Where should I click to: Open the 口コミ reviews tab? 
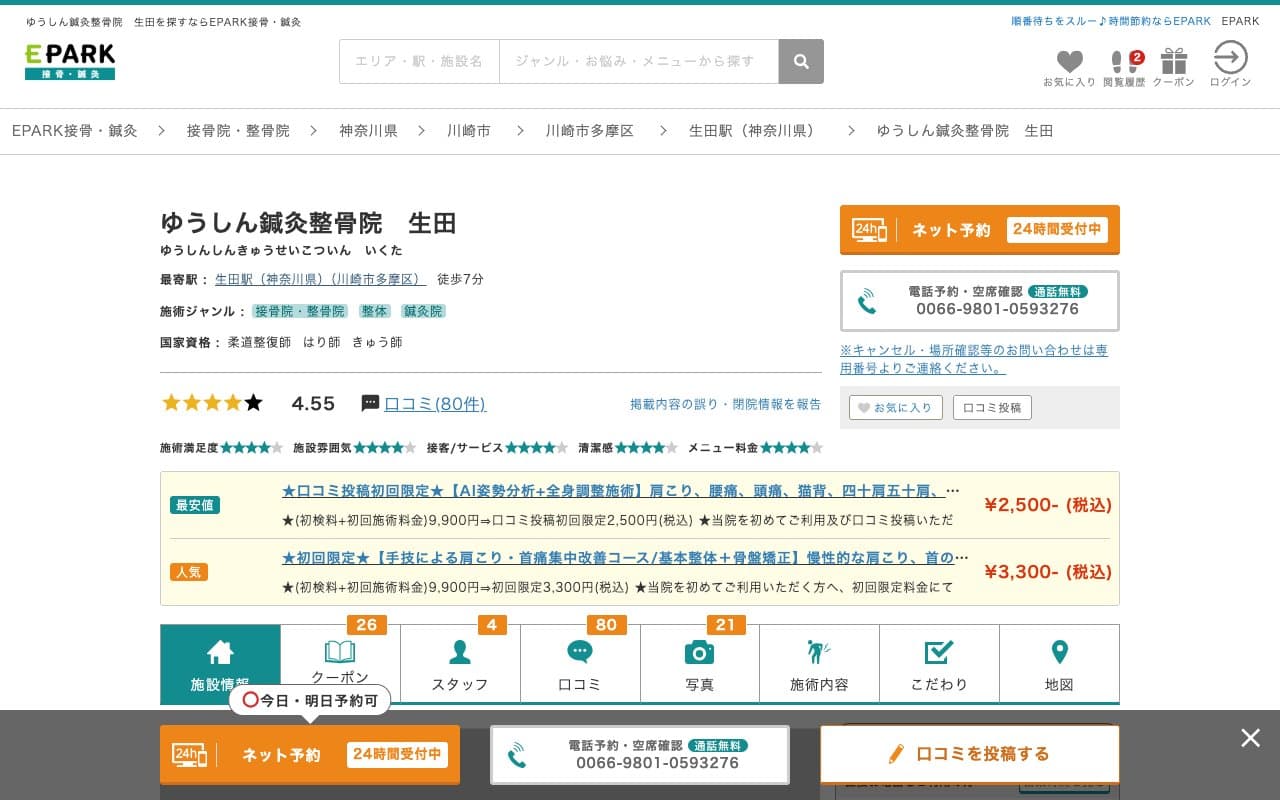point(580,664)
